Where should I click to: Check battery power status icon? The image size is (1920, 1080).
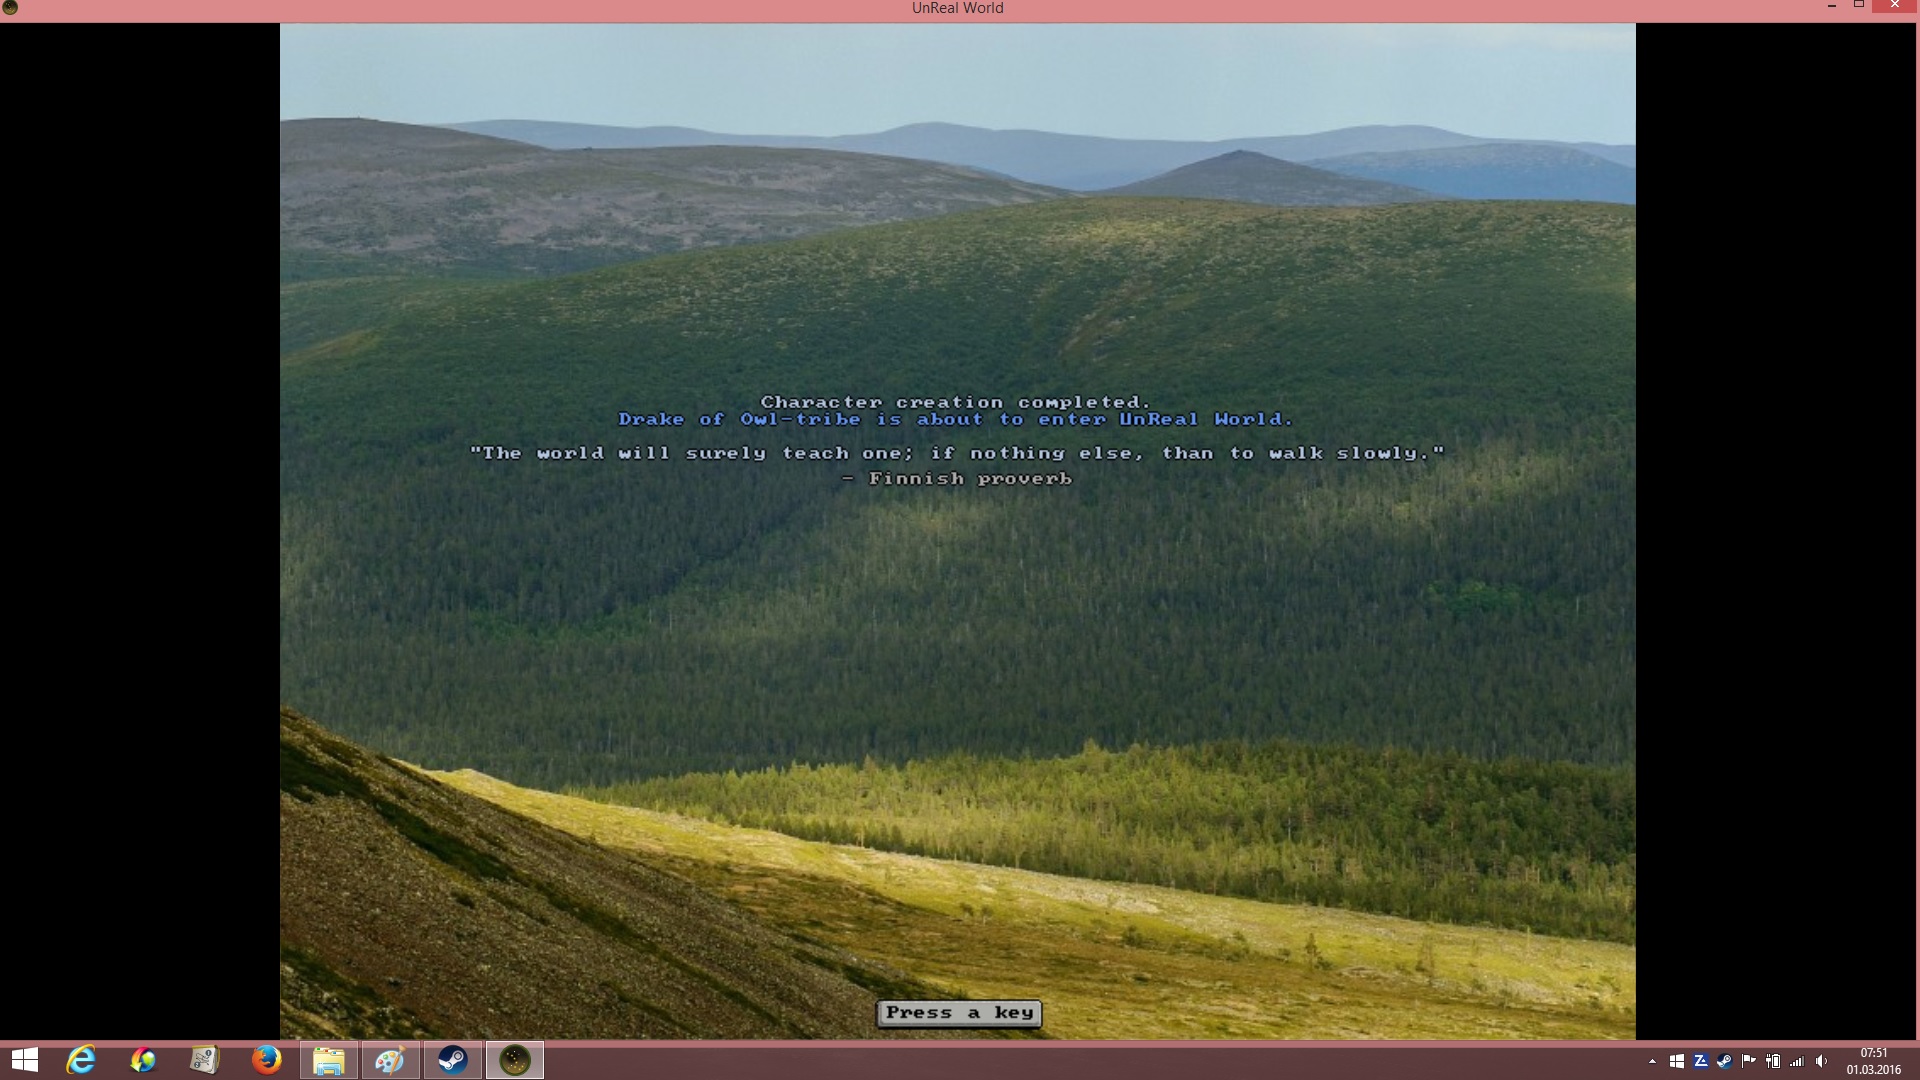[1773, 1061]
